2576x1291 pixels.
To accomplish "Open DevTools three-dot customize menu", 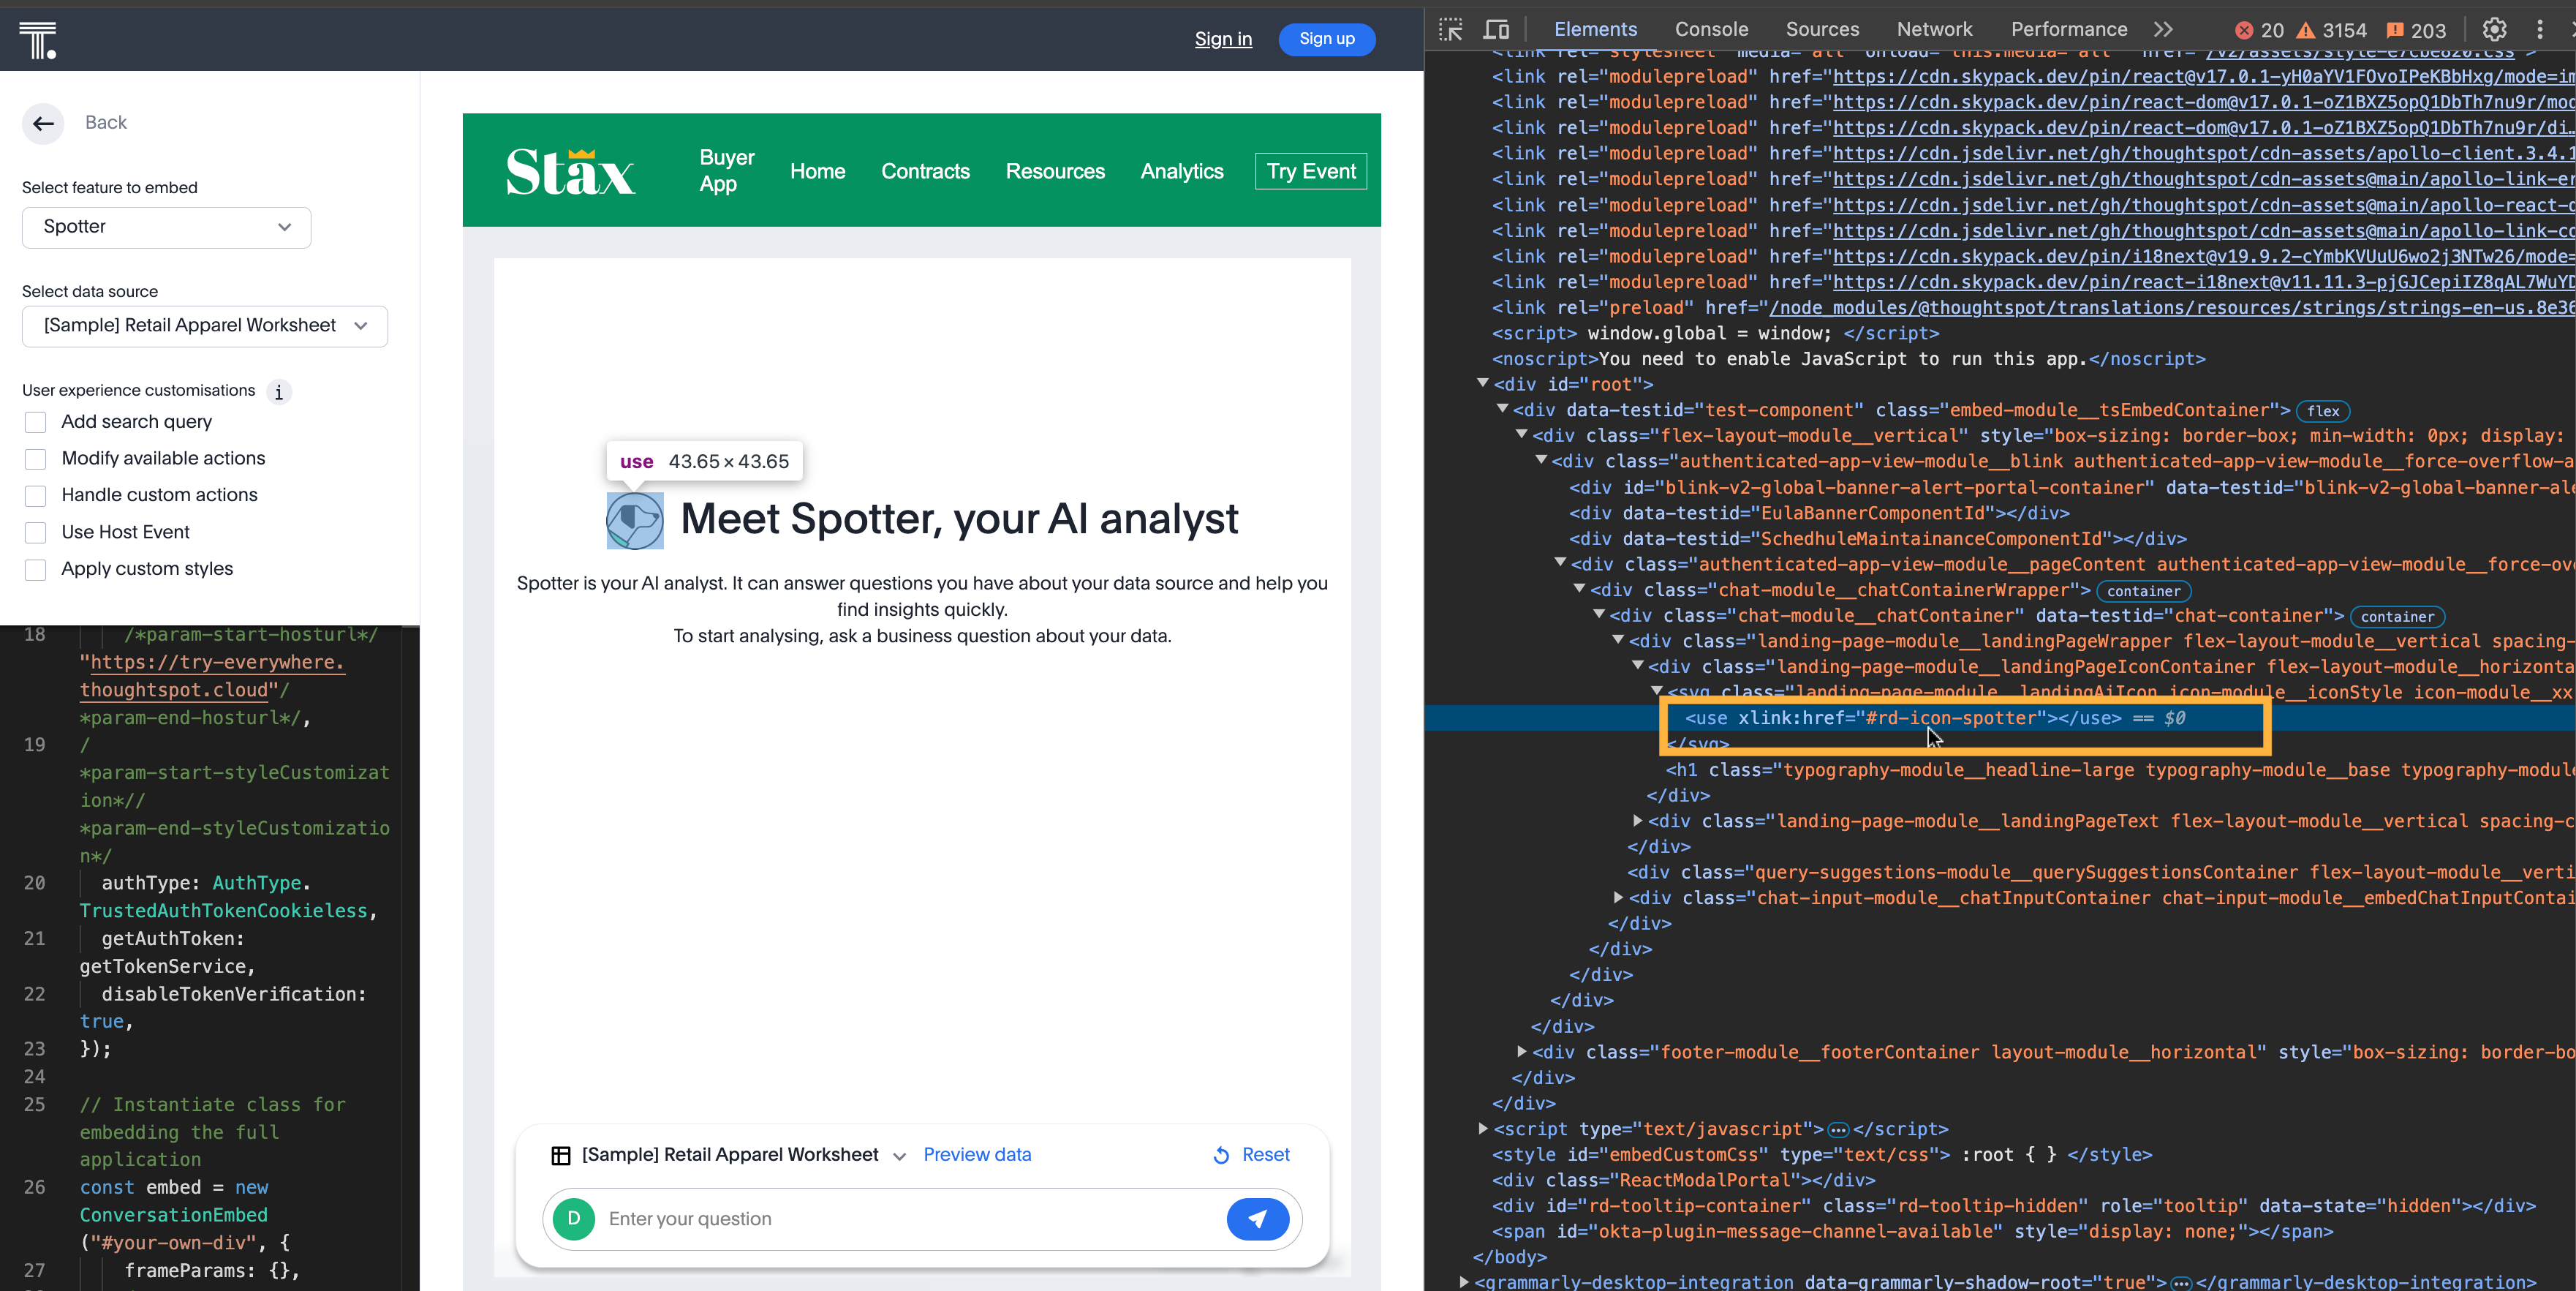I will [x=2540, y=30].
